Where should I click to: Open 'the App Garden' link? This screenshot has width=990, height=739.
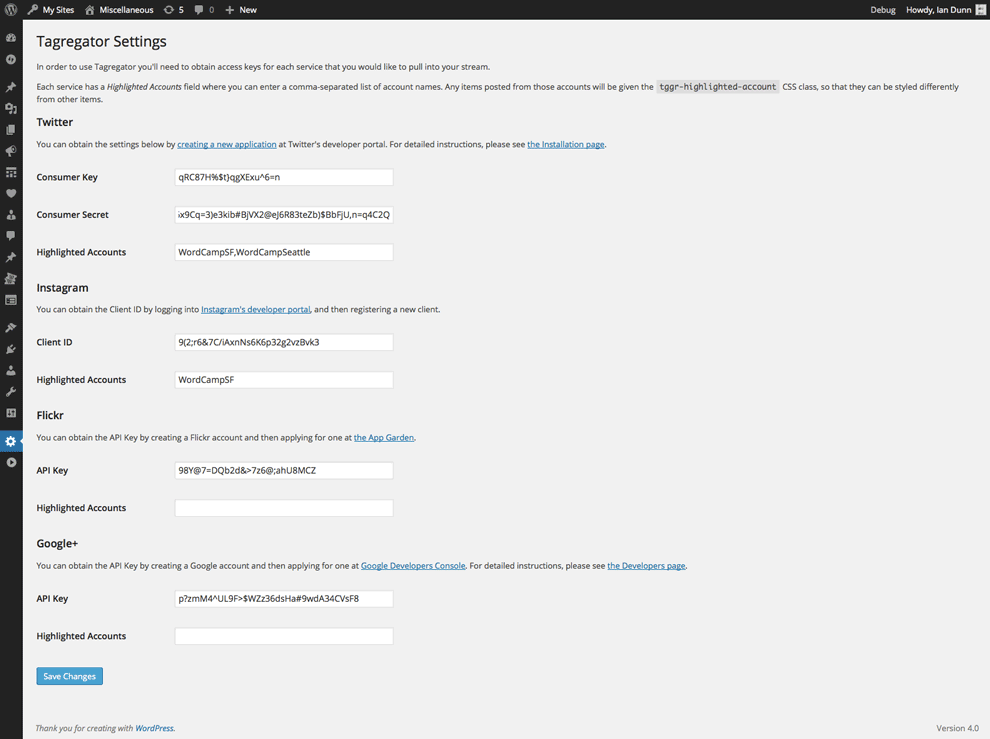(384, 437)
